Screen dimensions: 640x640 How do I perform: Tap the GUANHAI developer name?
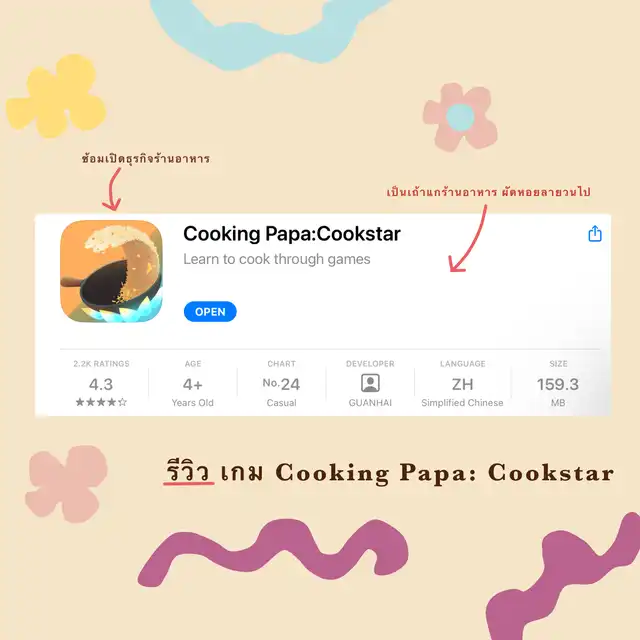point(370,403)
